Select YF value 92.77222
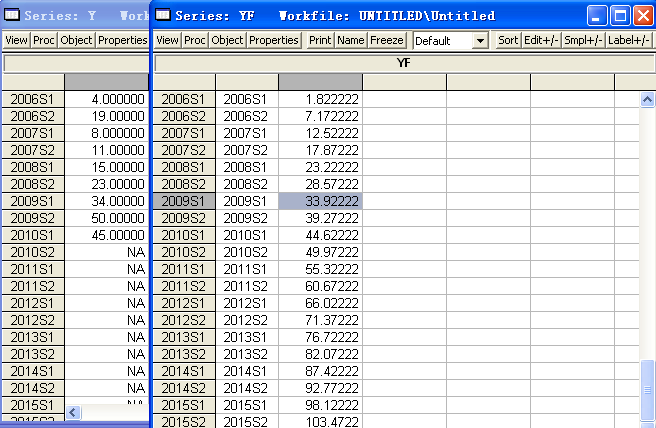Screen dimensions: 656x428 point(320,388)
